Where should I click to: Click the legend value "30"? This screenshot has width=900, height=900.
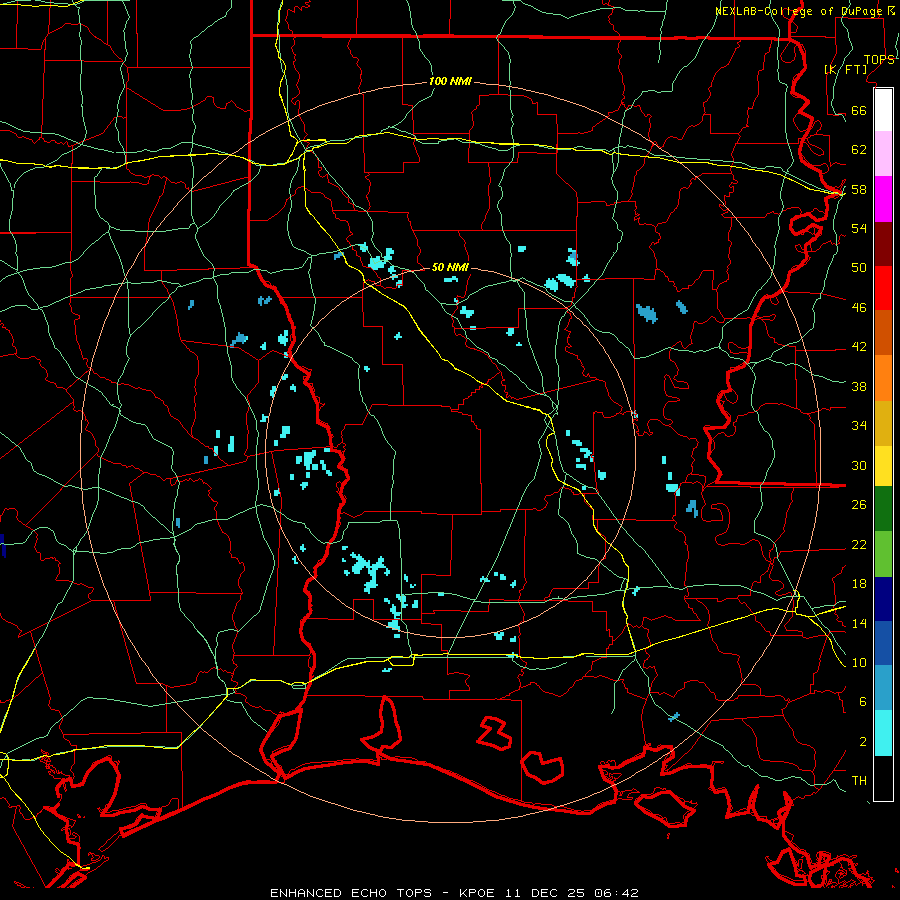pos(859,465)
